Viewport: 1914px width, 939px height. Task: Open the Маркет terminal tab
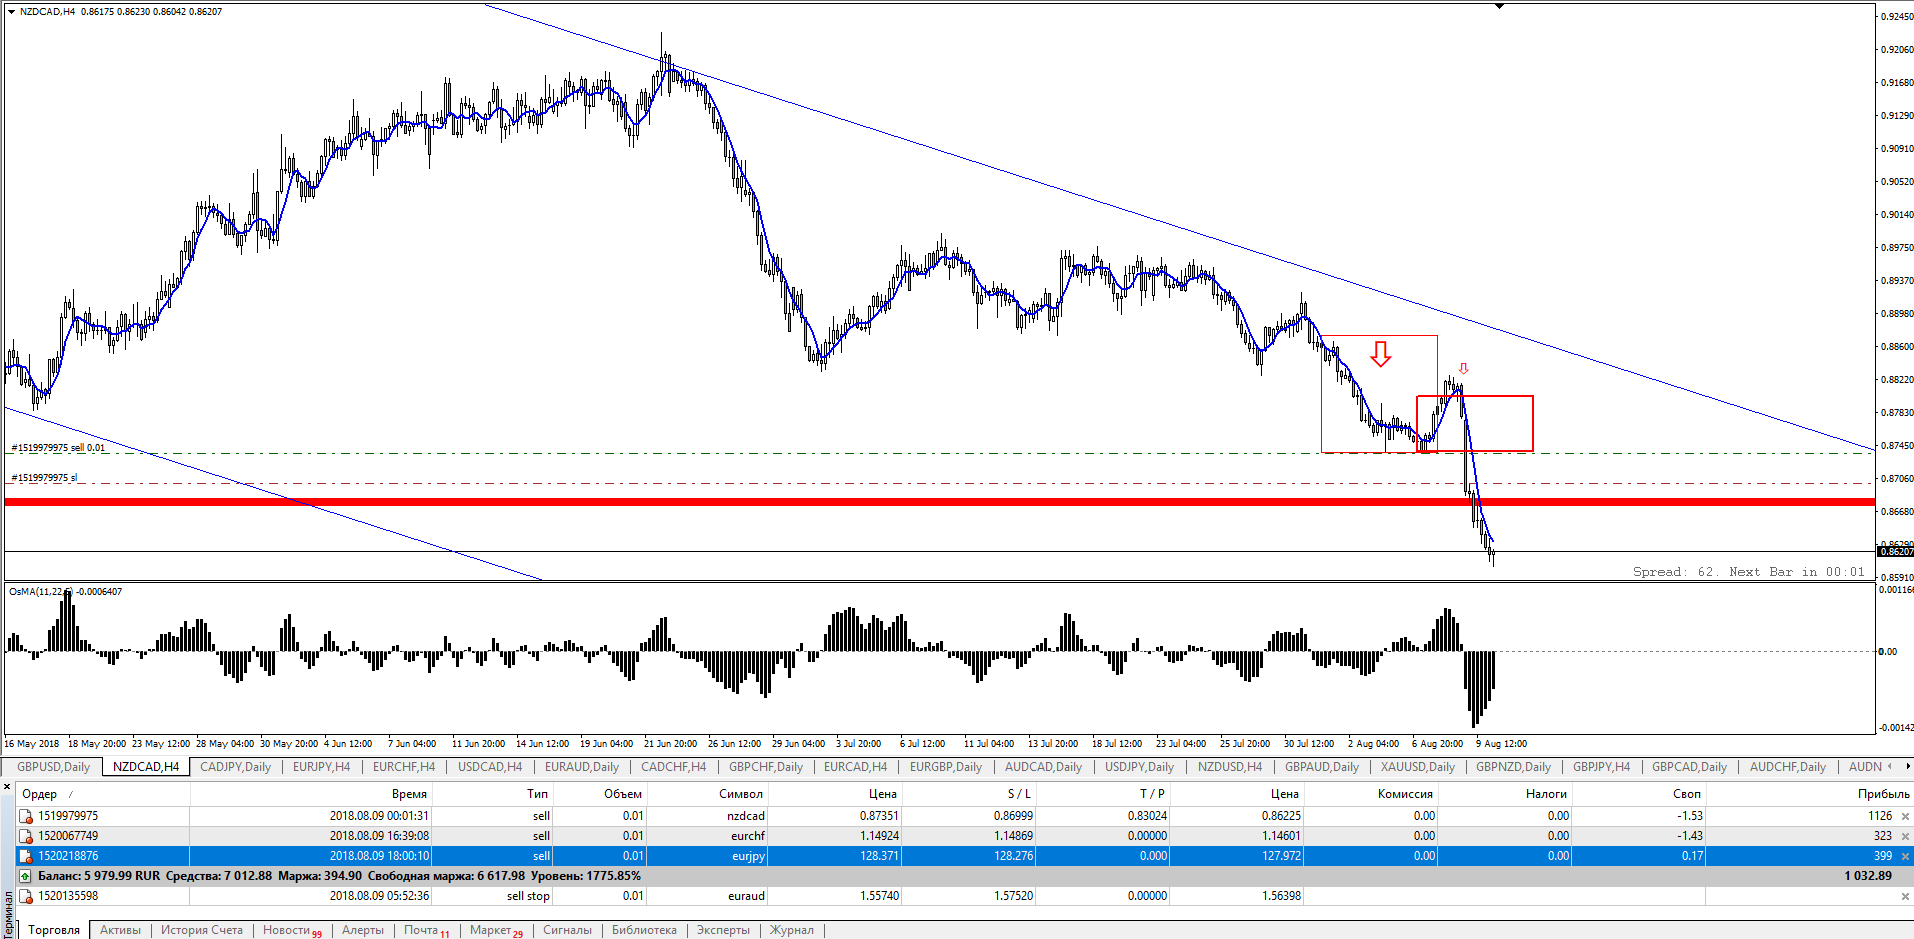(496, 930)
